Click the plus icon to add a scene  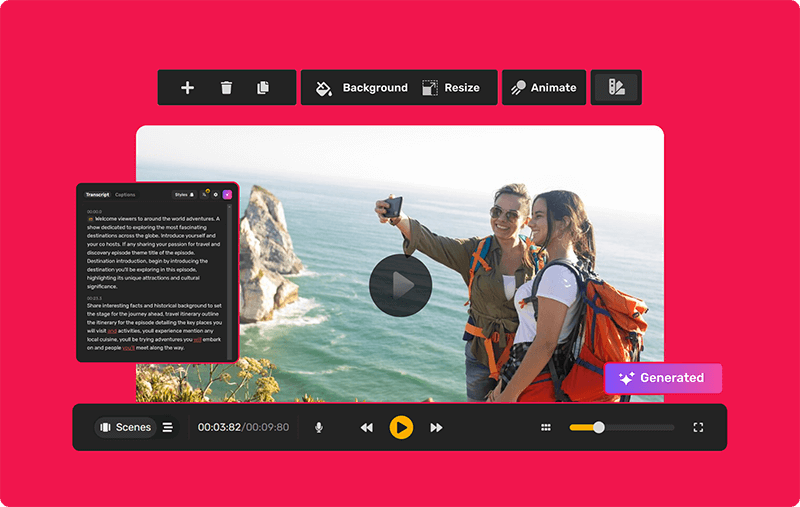(x=187, y=88)
